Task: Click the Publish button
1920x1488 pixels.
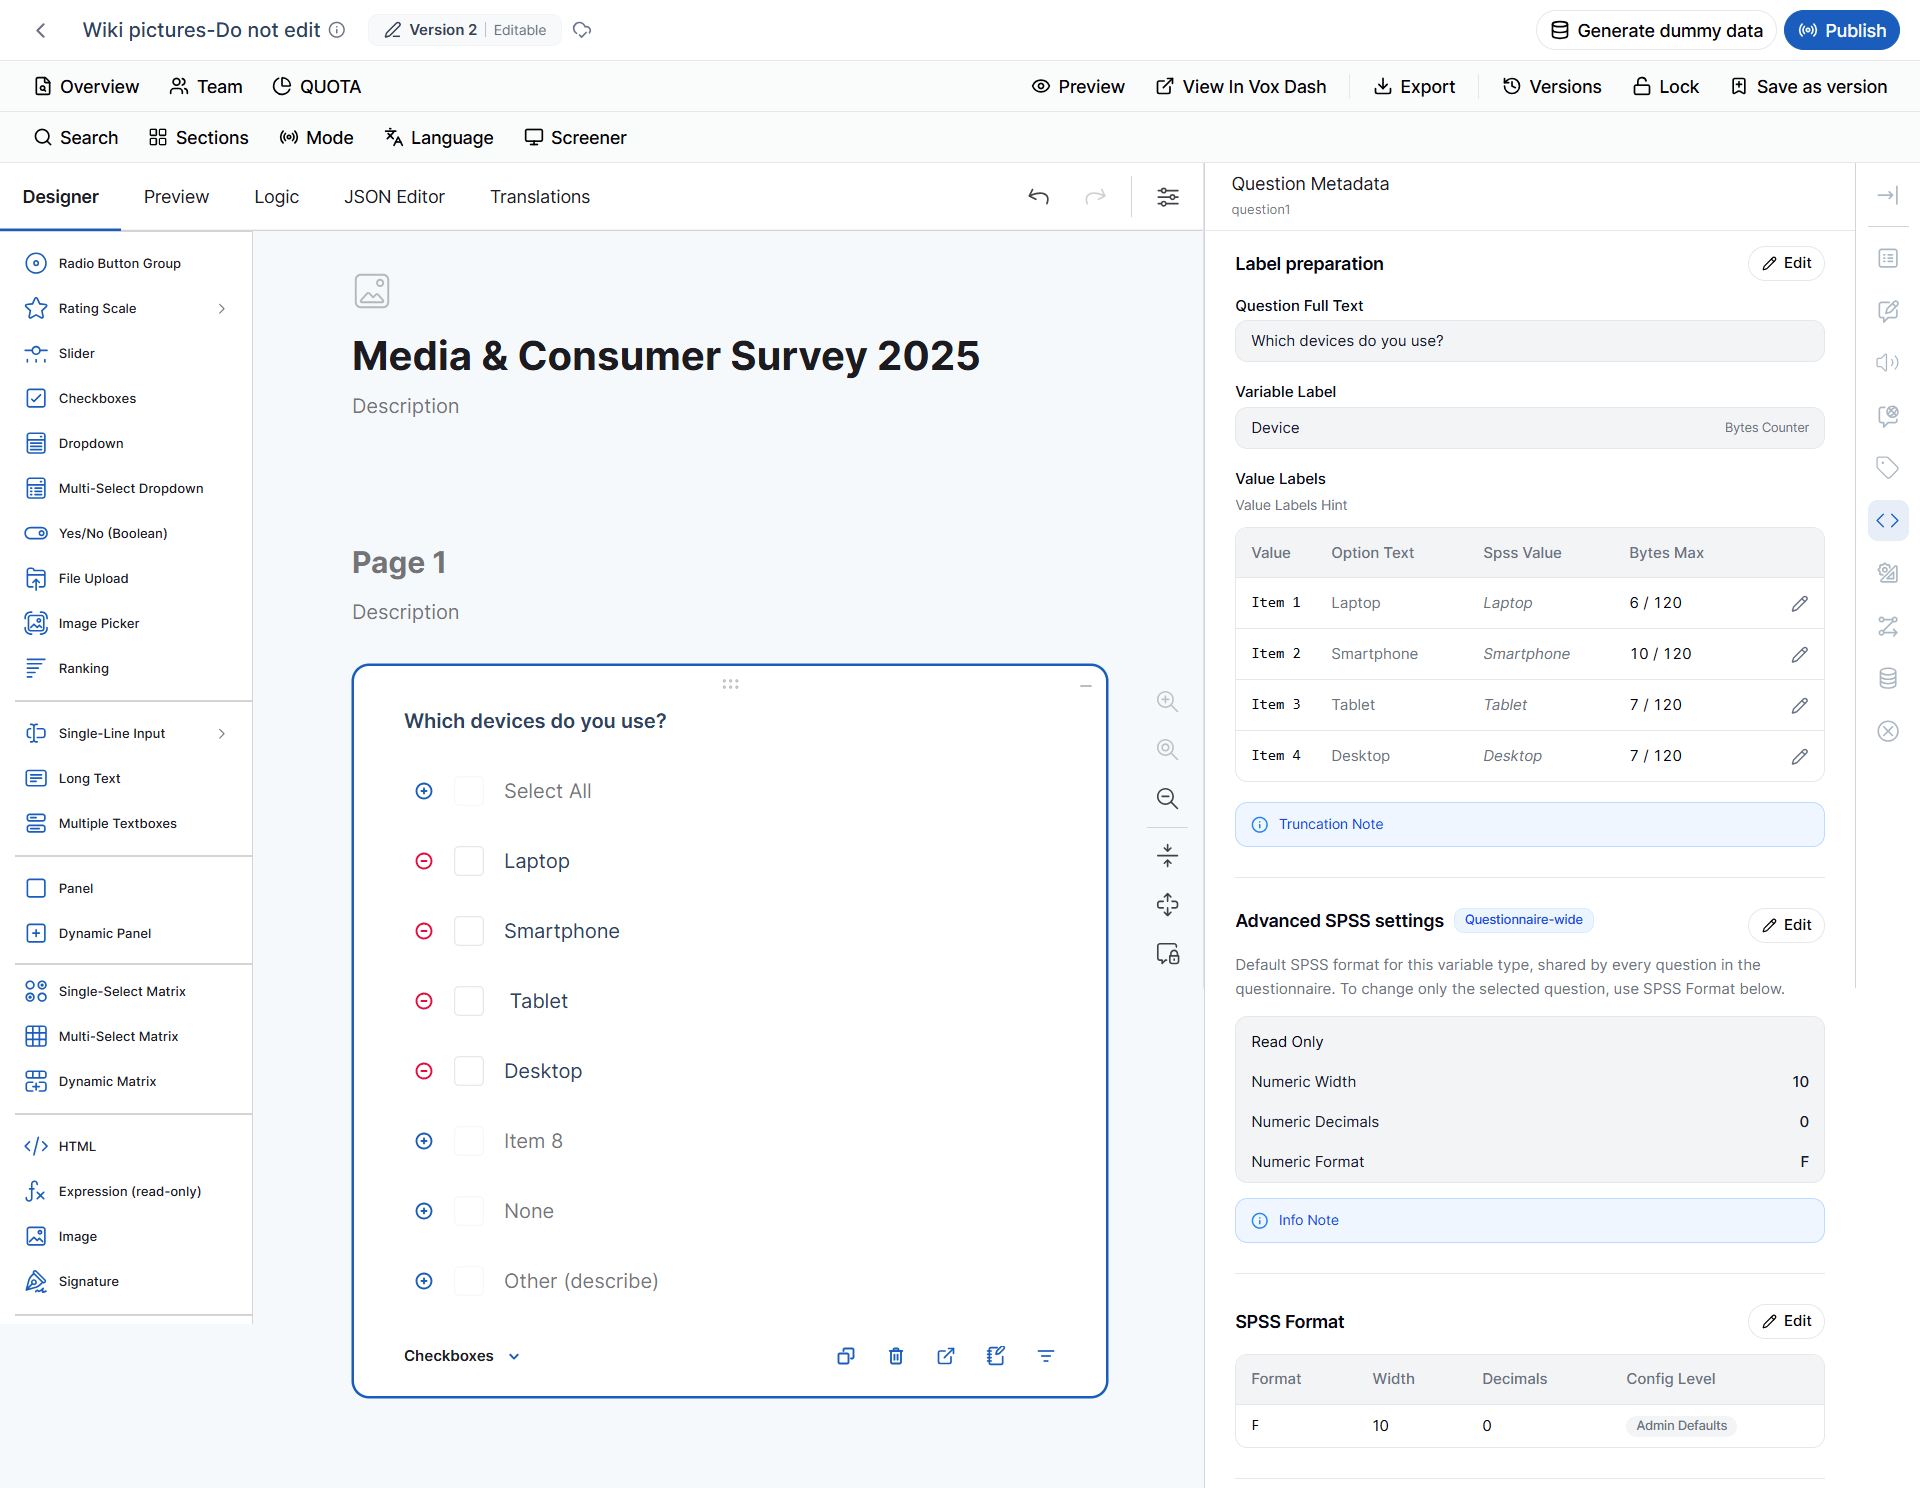Action: 1842,30
